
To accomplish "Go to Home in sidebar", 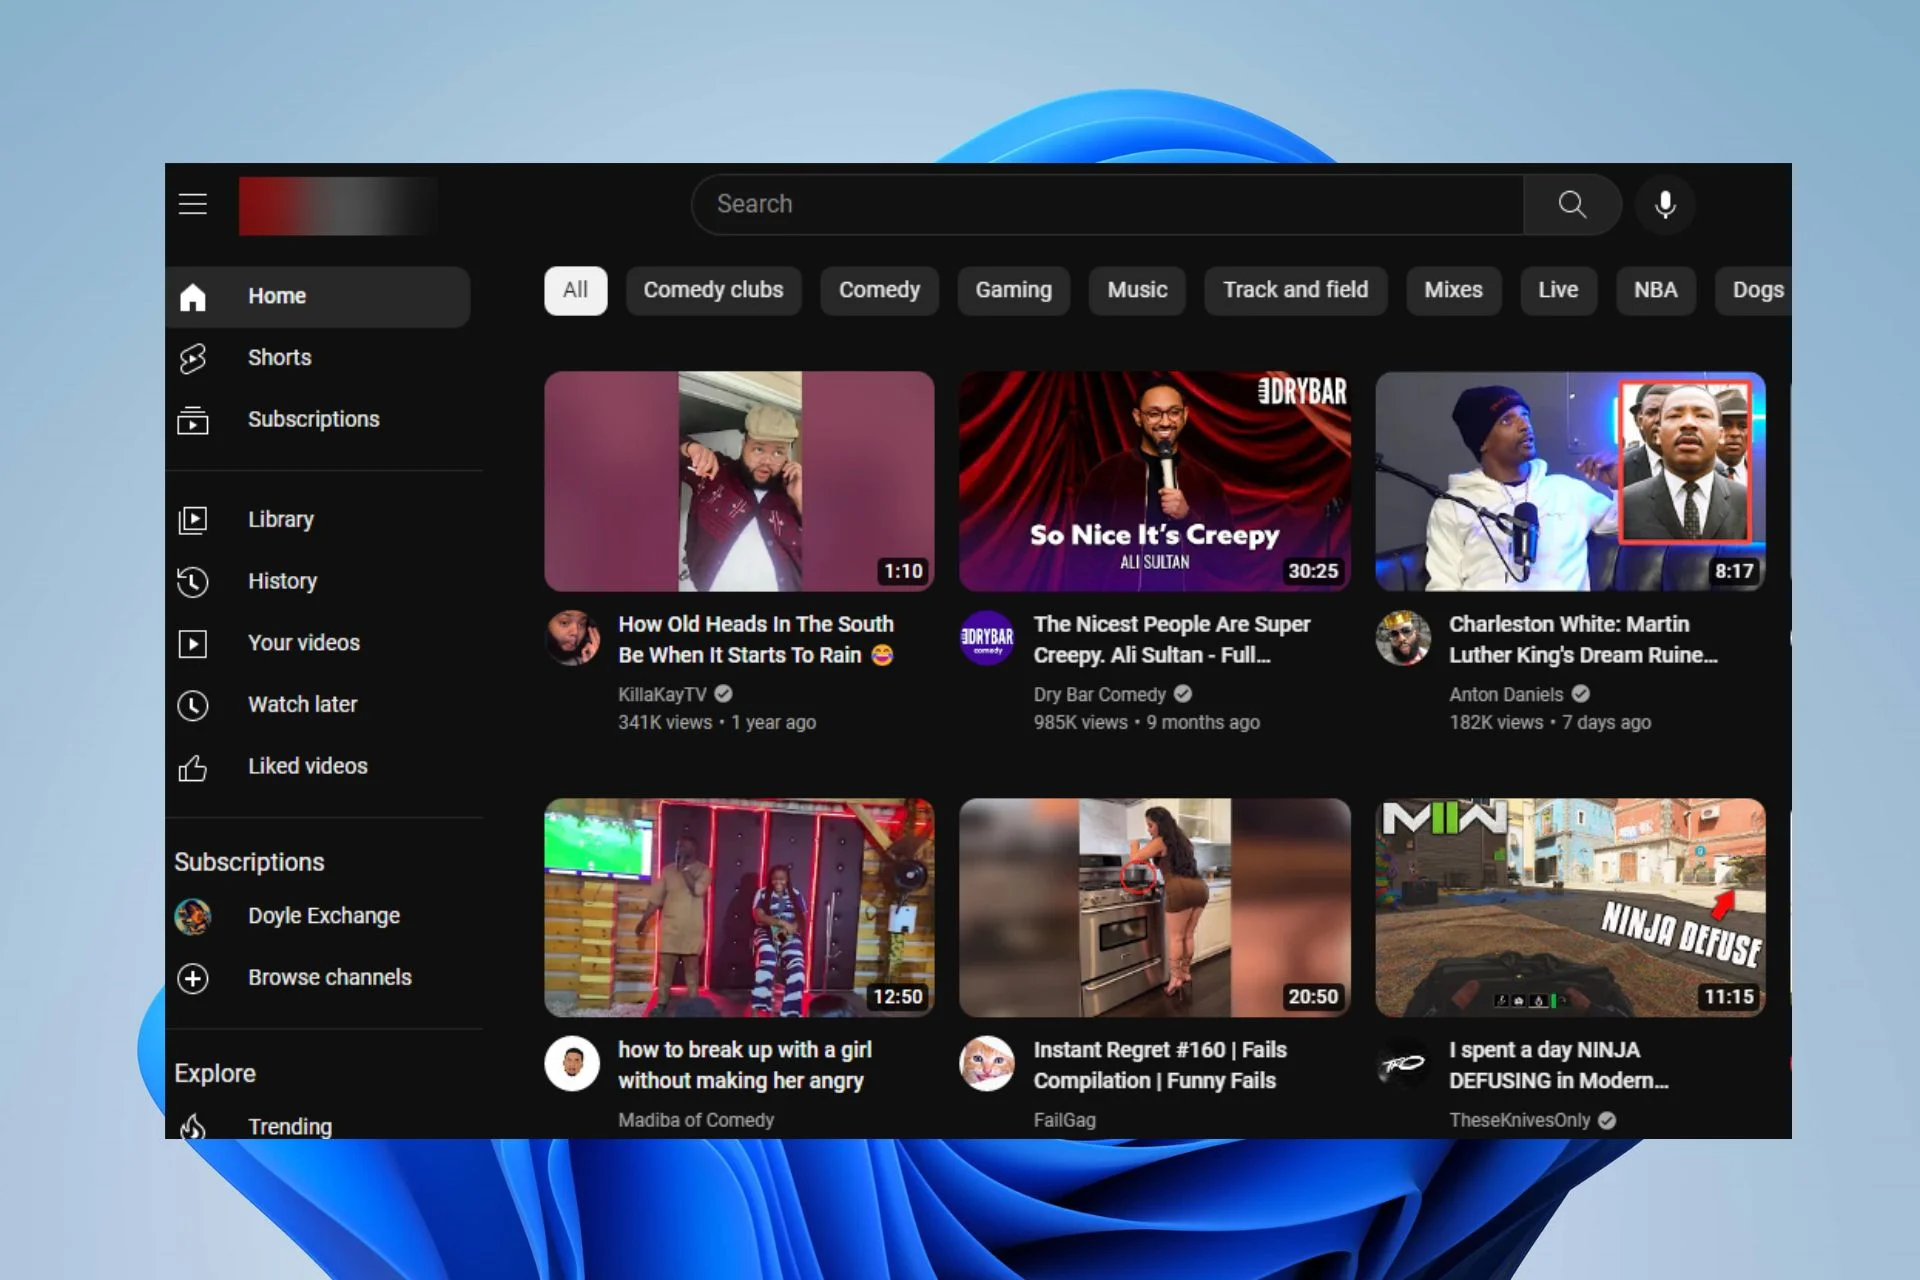I will tap(277, 296).
